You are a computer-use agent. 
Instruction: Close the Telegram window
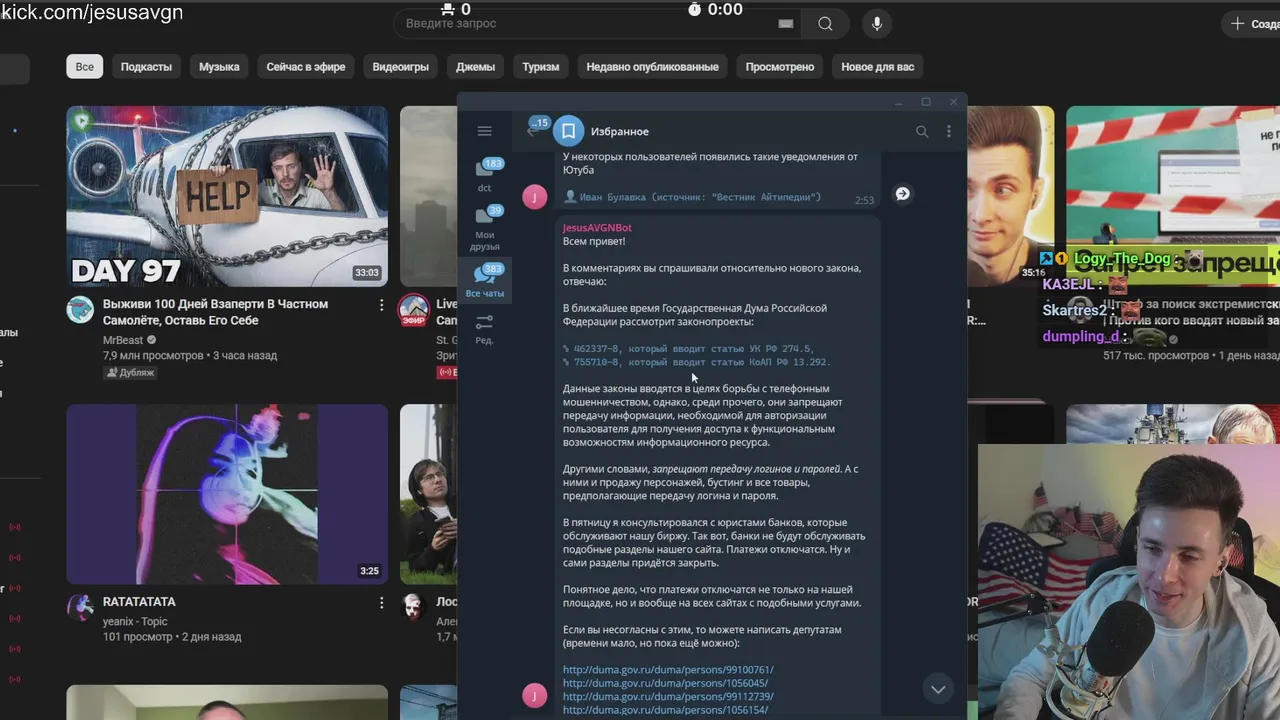953,101
